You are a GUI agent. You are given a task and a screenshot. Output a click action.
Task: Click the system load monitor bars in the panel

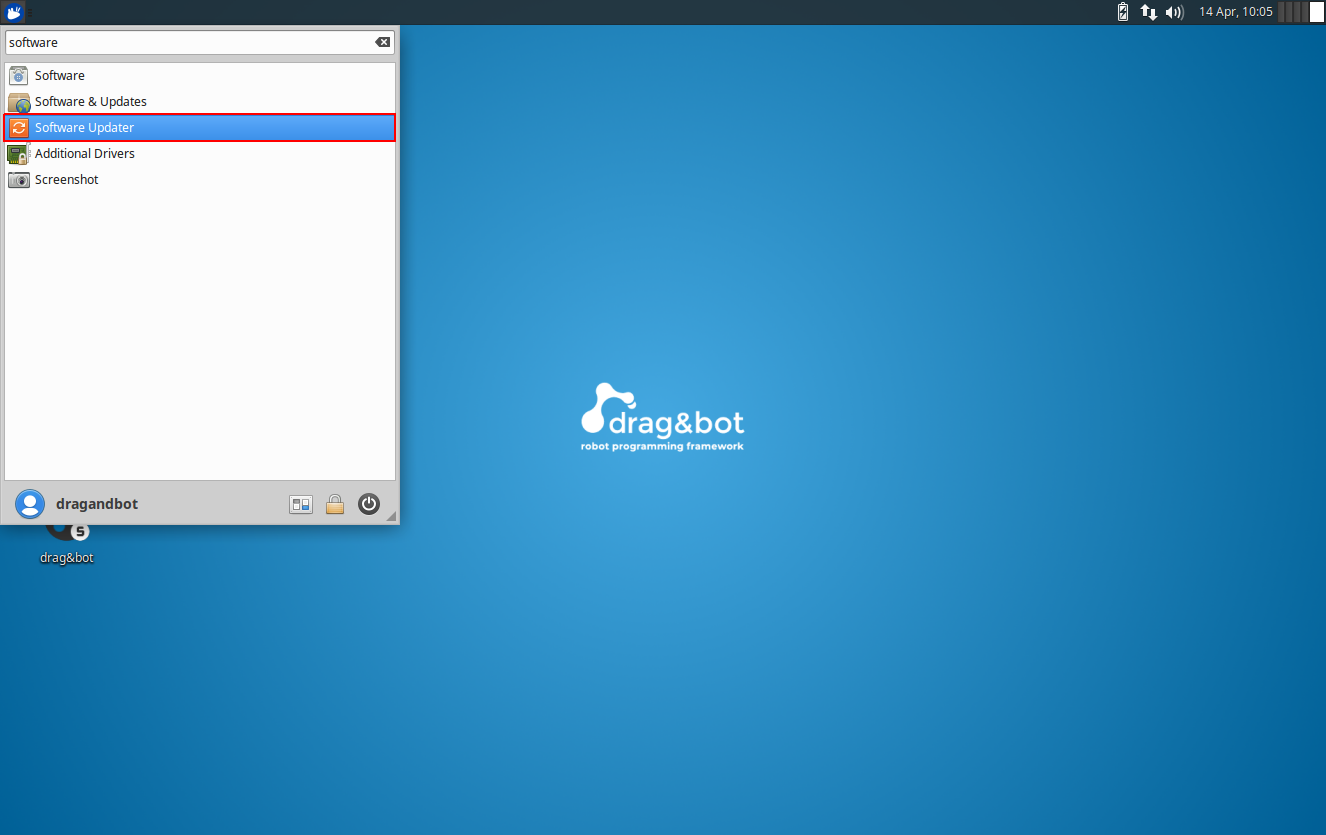tap(1292, 12)
